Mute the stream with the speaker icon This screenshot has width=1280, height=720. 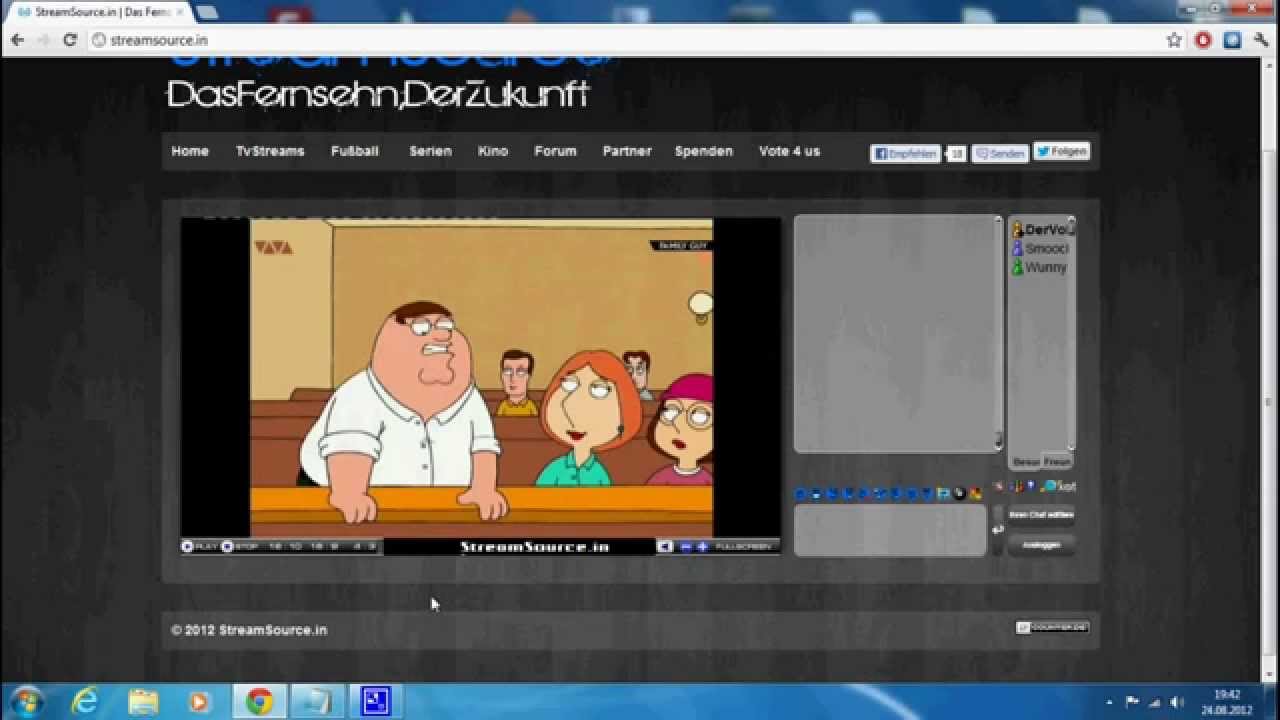(665, 547)
